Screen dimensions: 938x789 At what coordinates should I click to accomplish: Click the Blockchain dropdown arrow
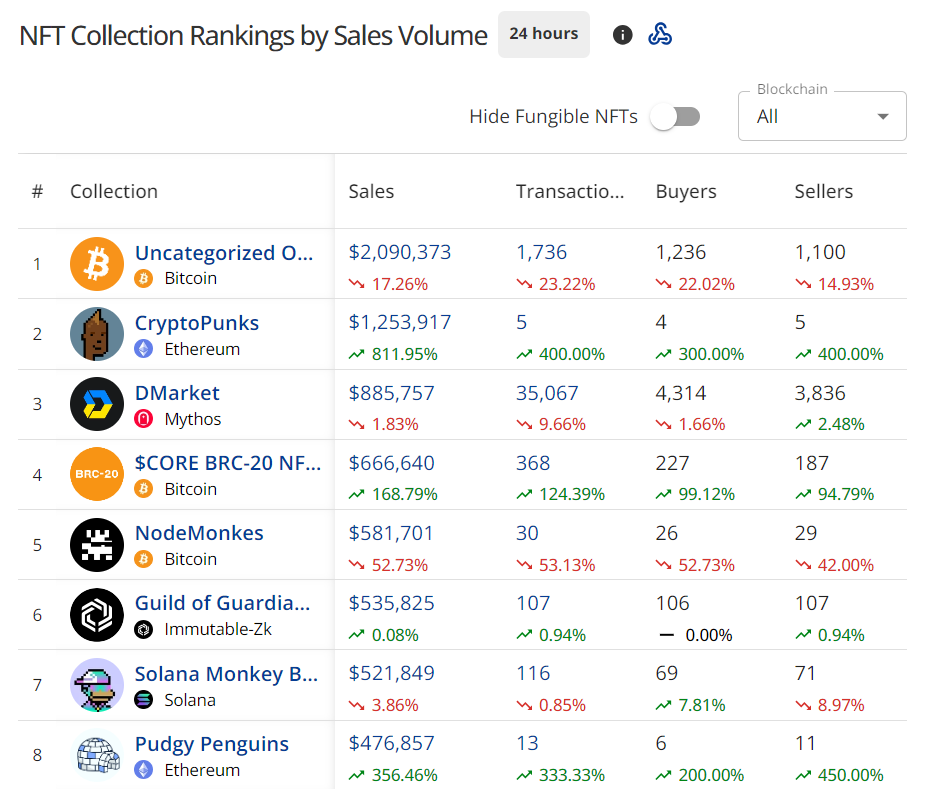882,117
